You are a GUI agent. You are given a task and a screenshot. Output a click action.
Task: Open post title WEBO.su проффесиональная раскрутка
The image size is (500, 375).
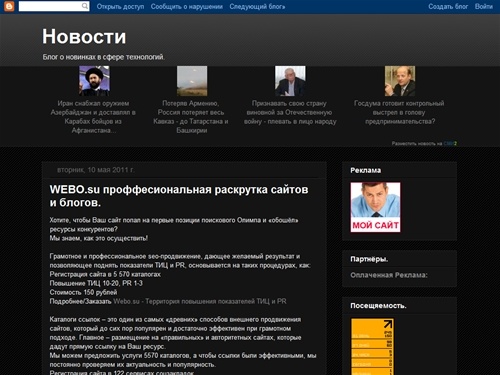click(179, 196)
